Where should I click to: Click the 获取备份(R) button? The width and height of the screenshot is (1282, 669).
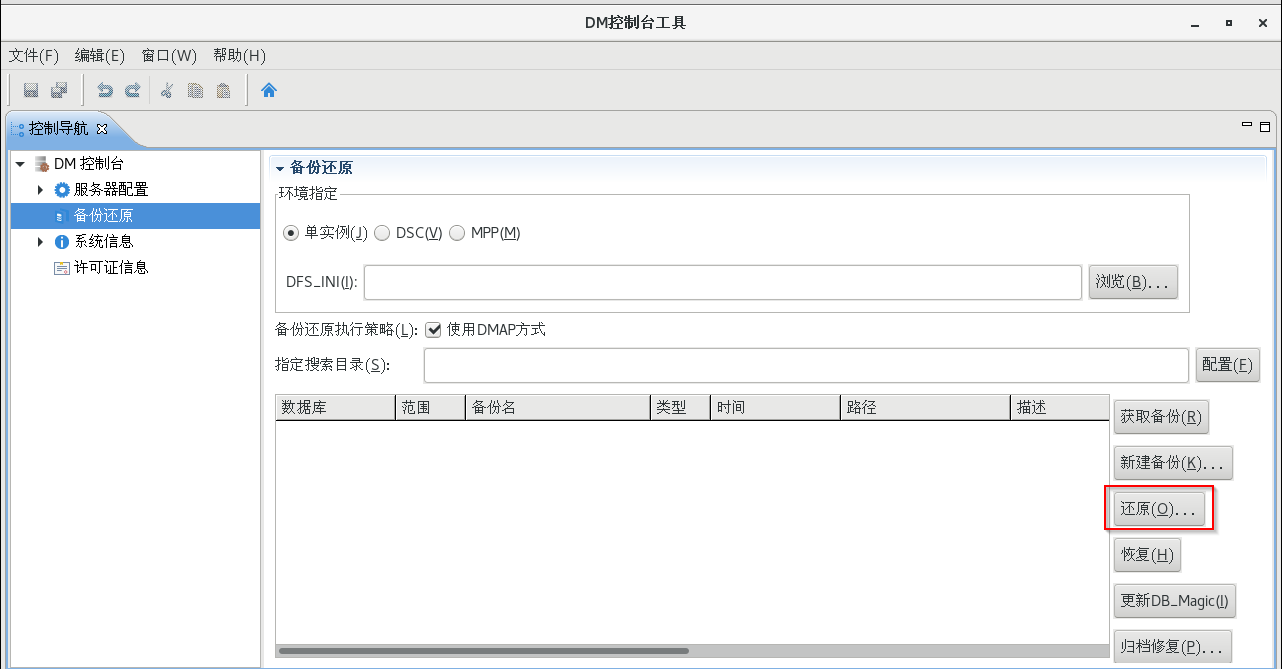pos(1161,416)
